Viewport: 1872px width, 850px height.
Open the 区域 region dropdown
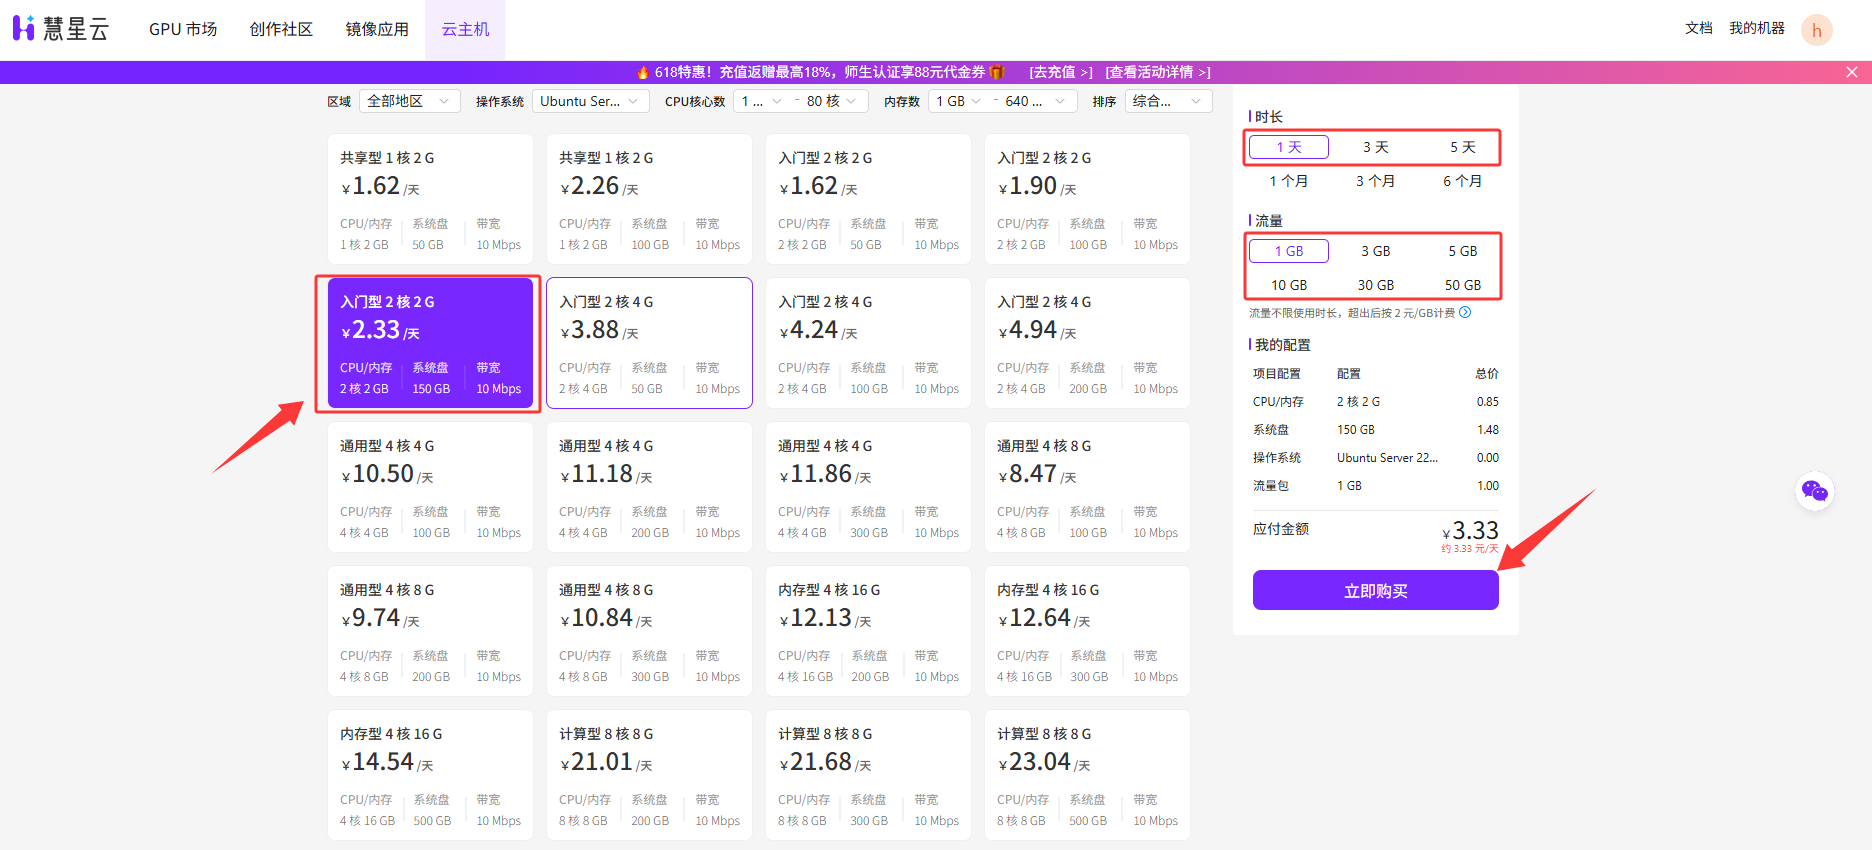(409, 101)
